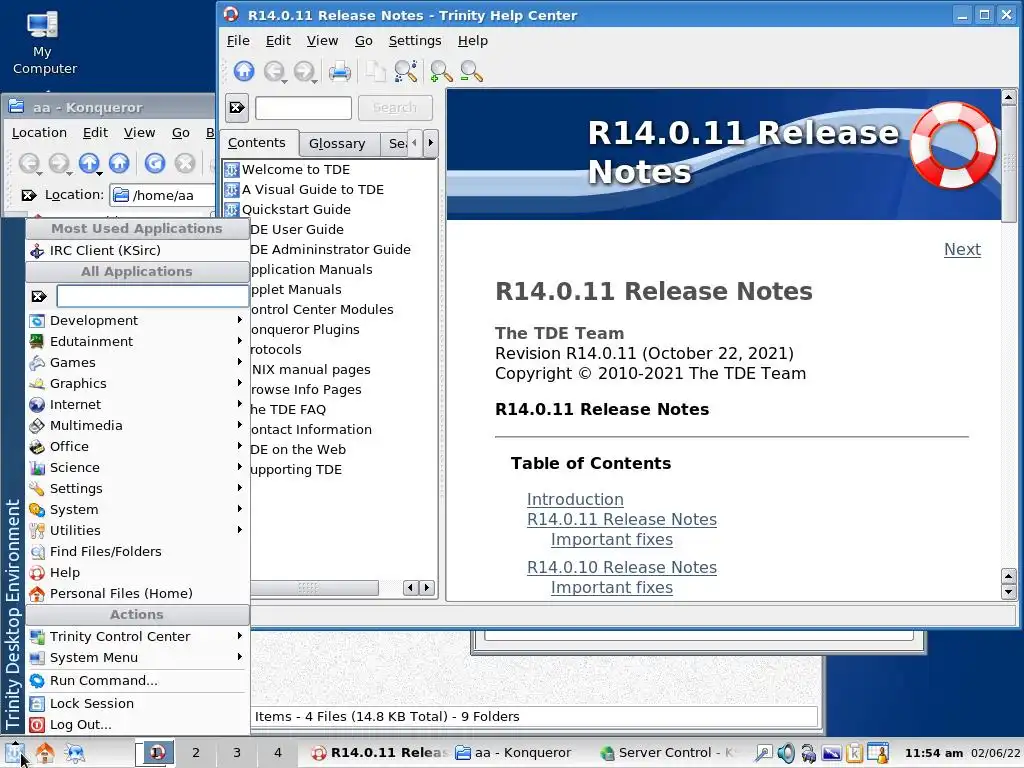This screenshot has height=768, width=1024.
Task: Click Log Out... in the menu
Action: (x=137, y=725)
